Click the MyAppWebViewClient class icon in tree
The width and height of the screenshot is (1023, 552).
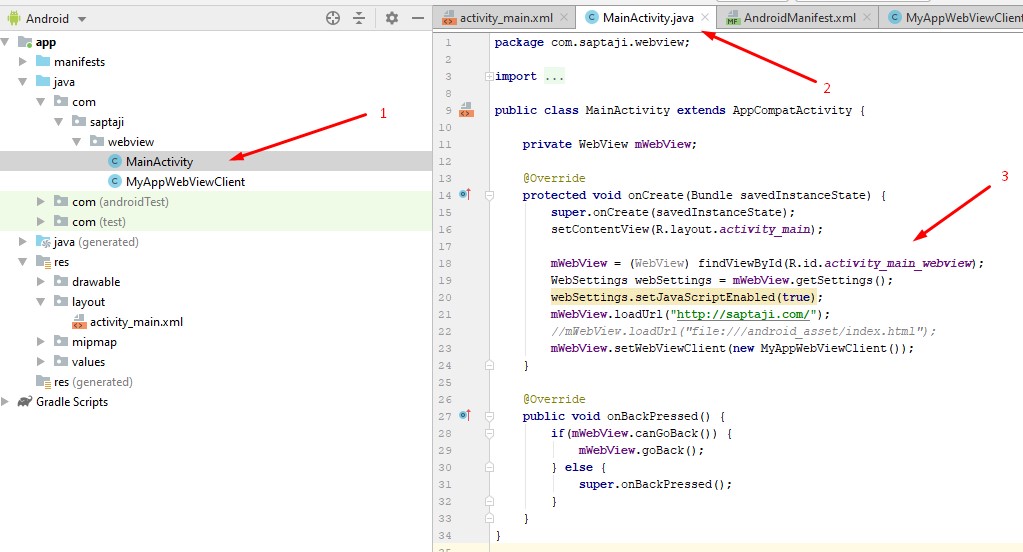115,181
